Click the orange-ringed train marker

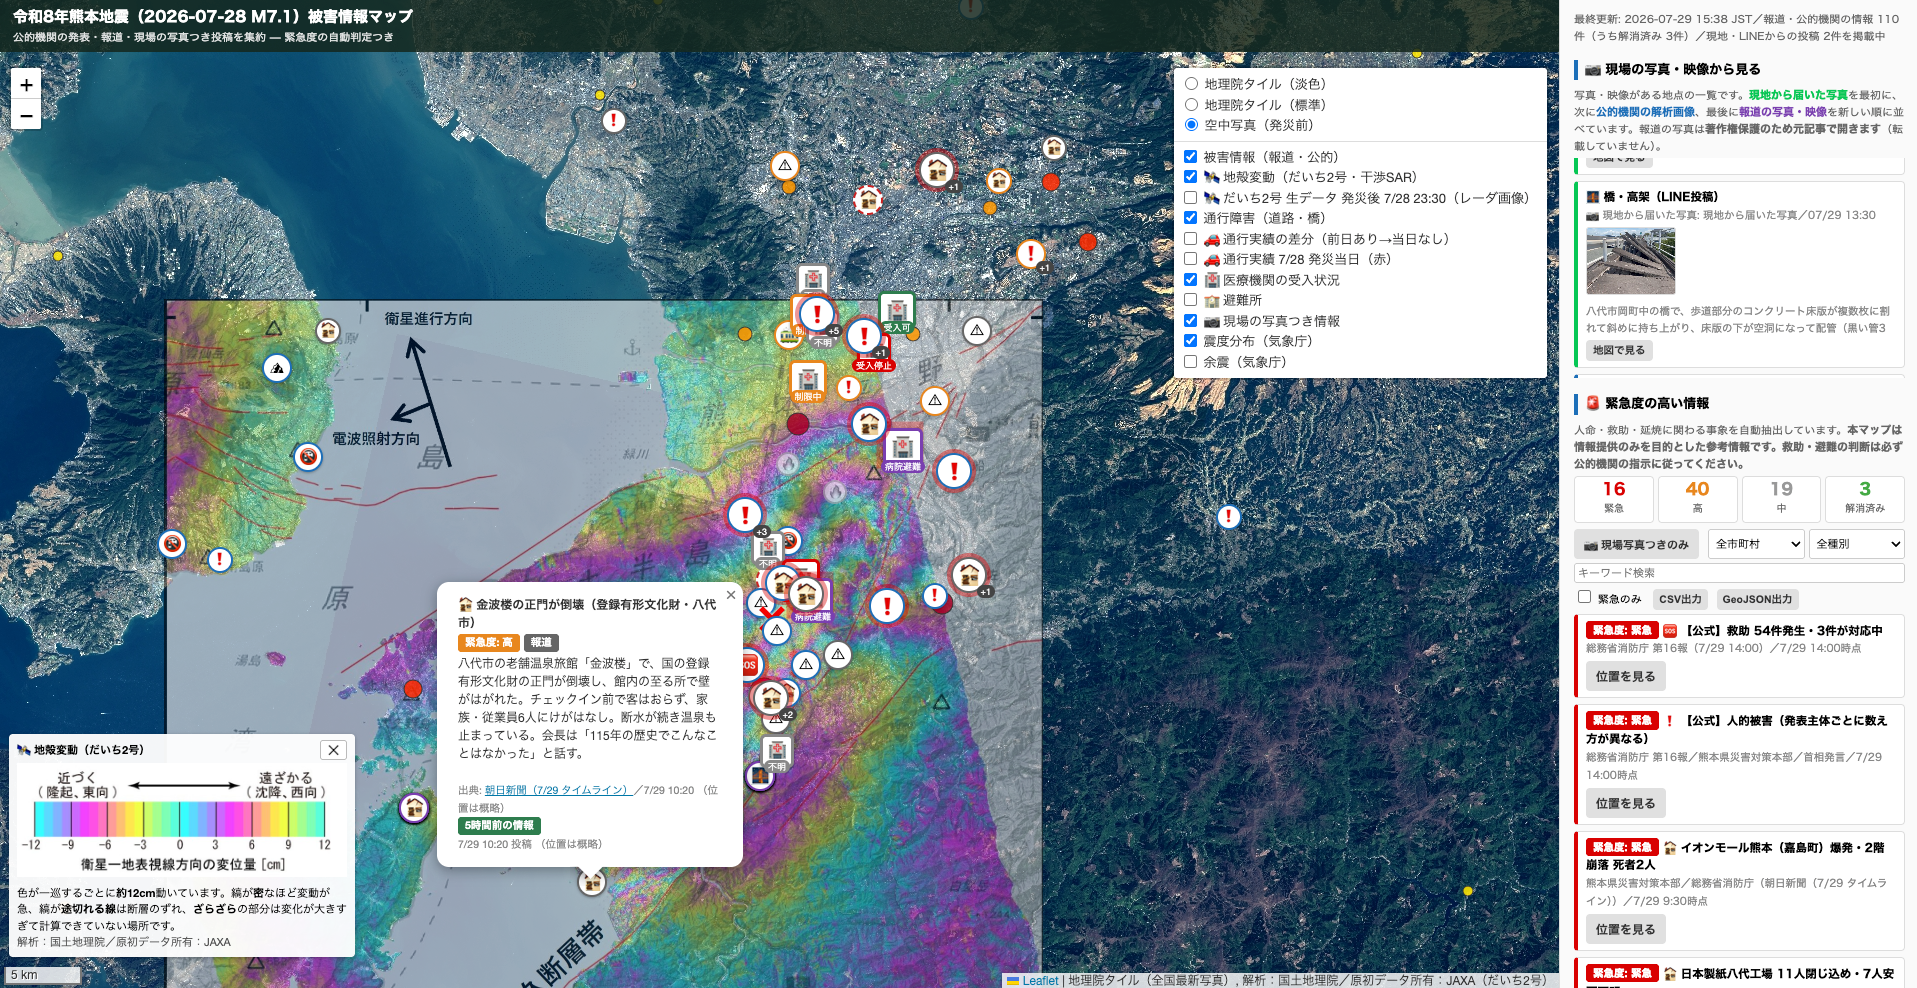pyautogui.click(x=788, y=335)
